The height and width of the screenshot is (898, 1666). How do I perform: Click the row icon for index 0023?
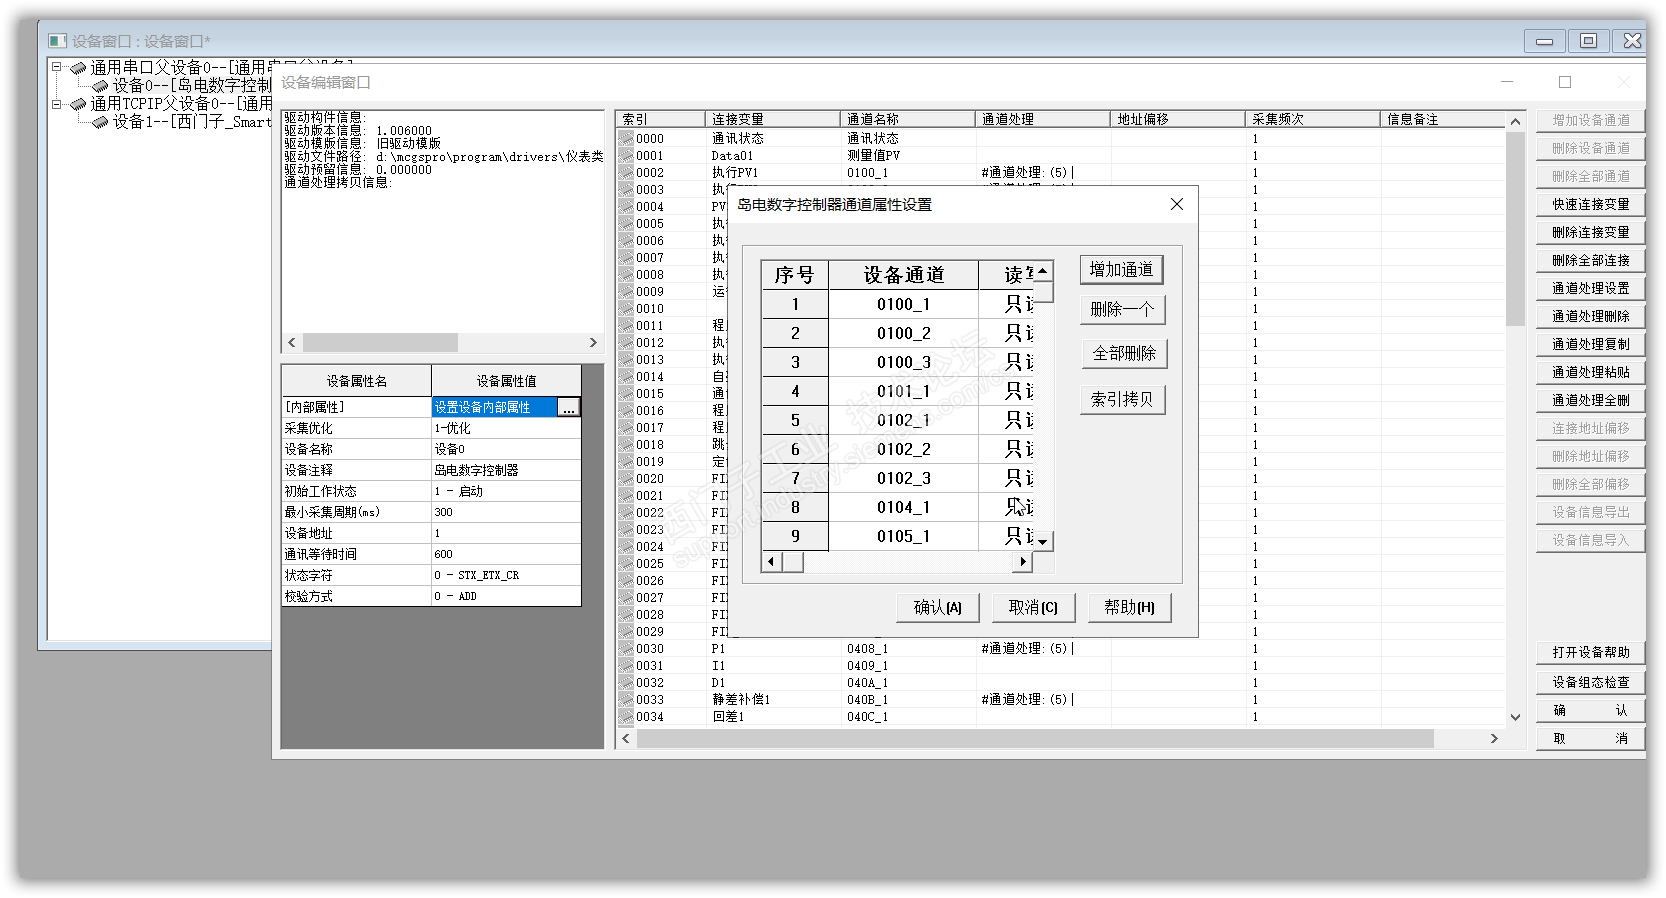pyautogui.click(x=626, y=529)
